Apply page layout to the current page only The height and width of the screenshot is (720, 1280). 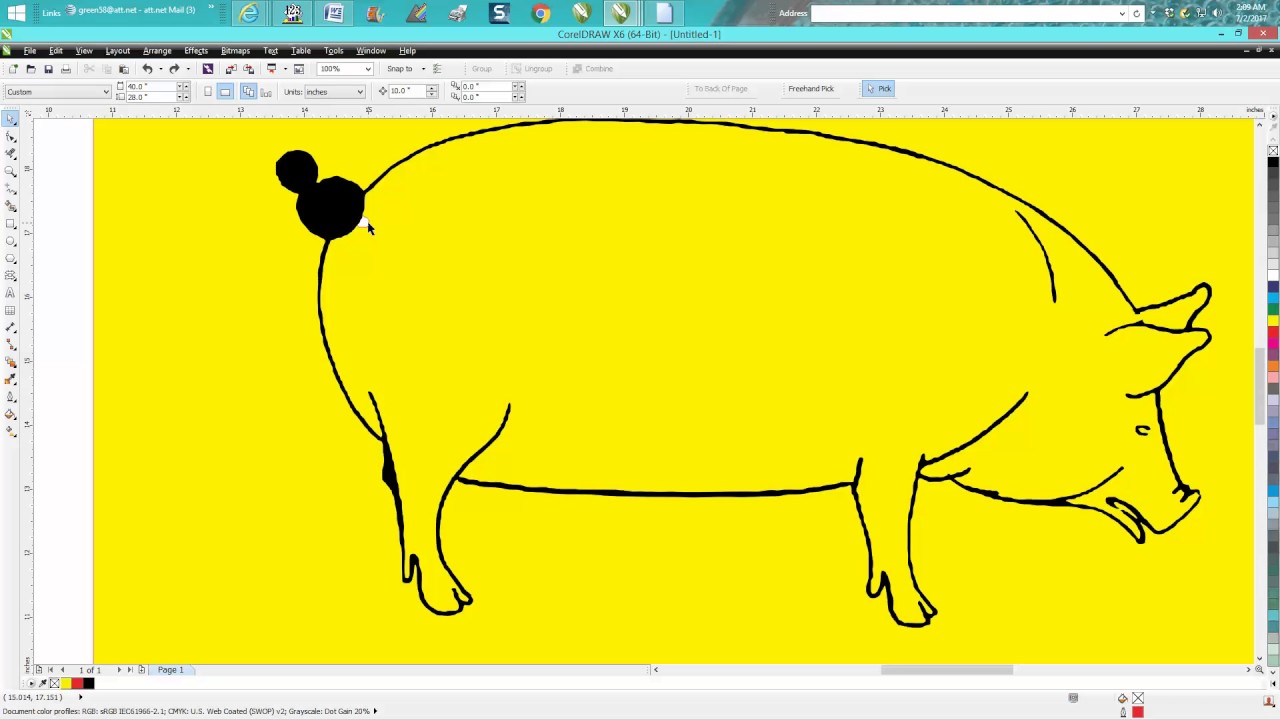coord(265,92)
